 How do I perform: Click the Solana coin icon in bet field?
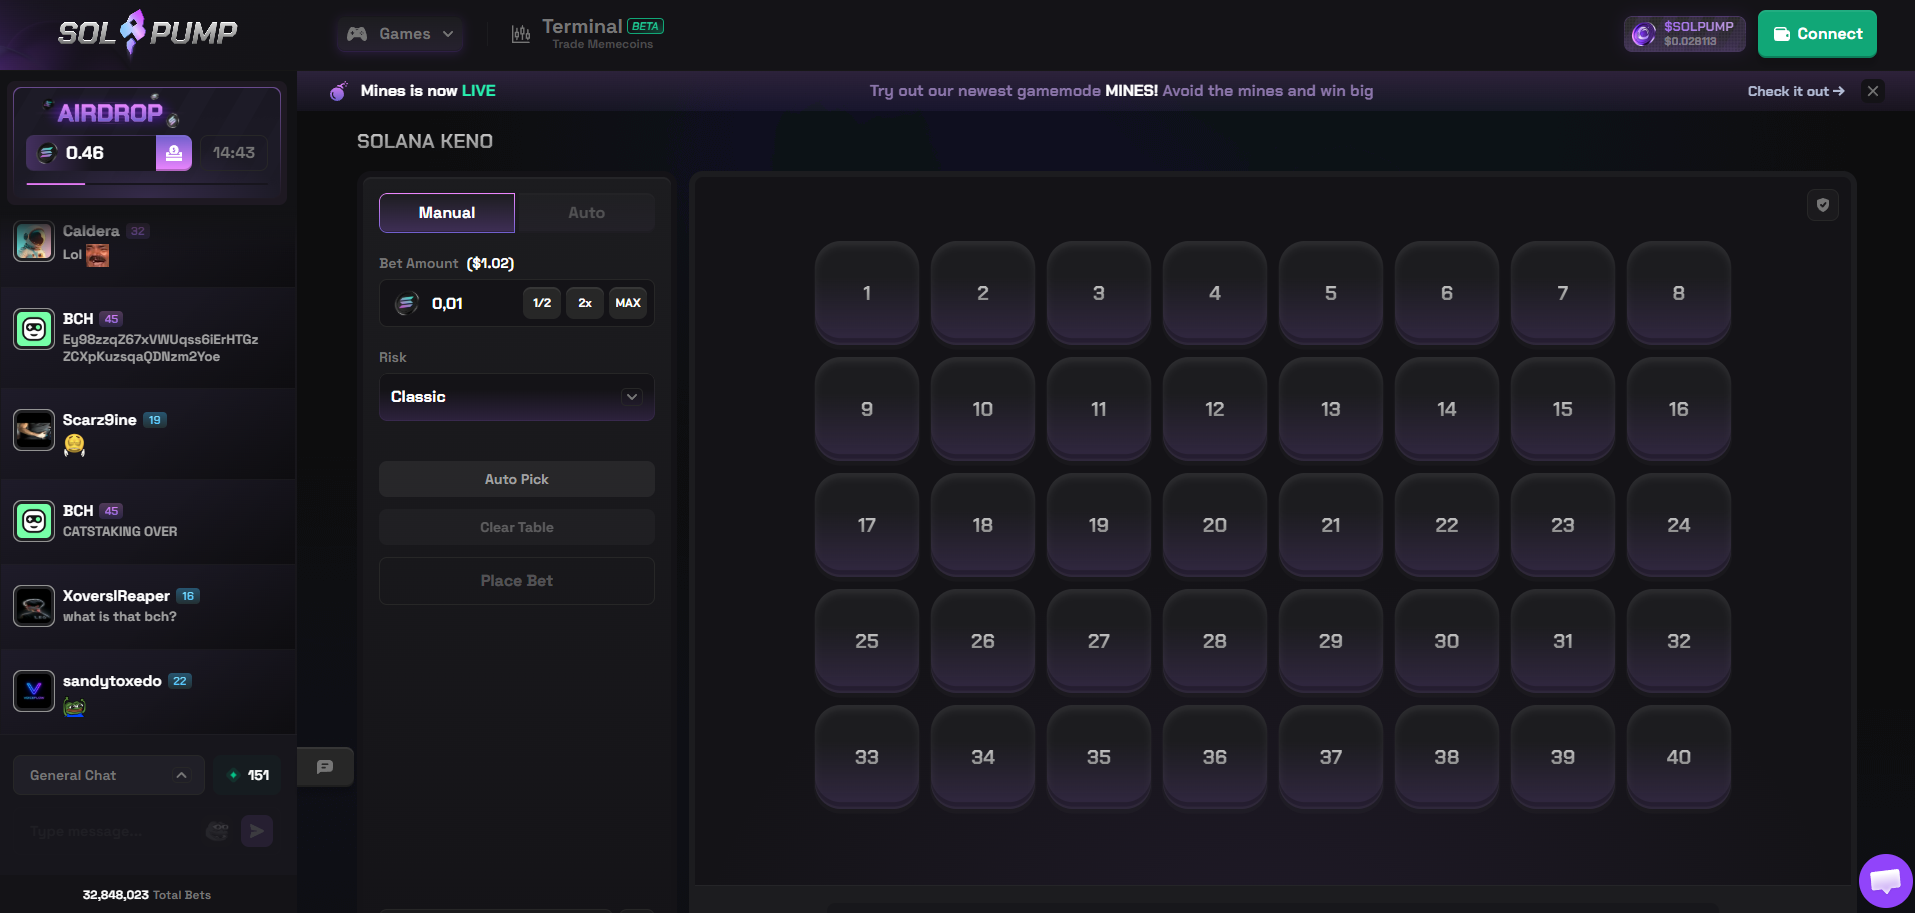click(x=407, y=303)
